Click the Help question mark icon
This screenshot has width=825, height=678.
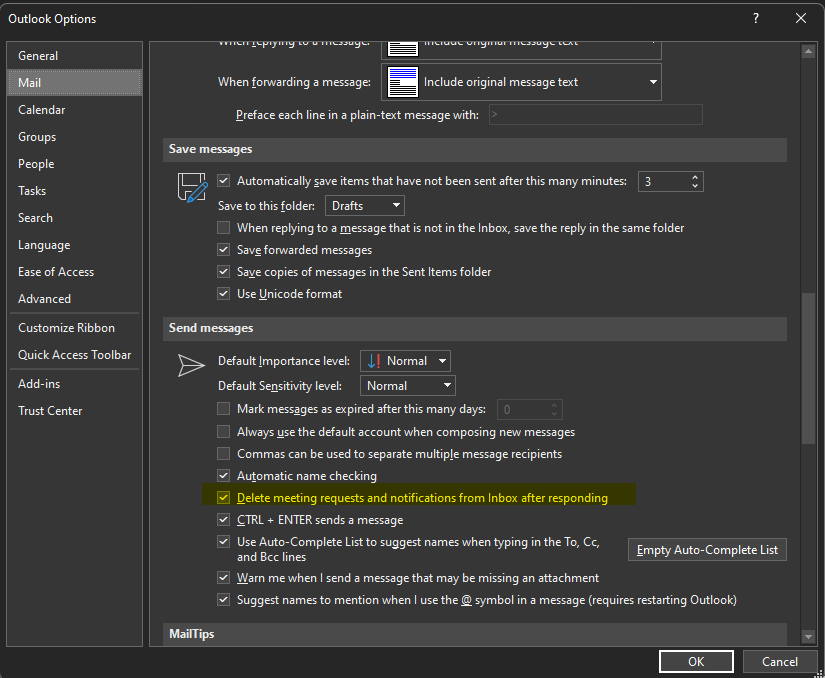(756, 18)
